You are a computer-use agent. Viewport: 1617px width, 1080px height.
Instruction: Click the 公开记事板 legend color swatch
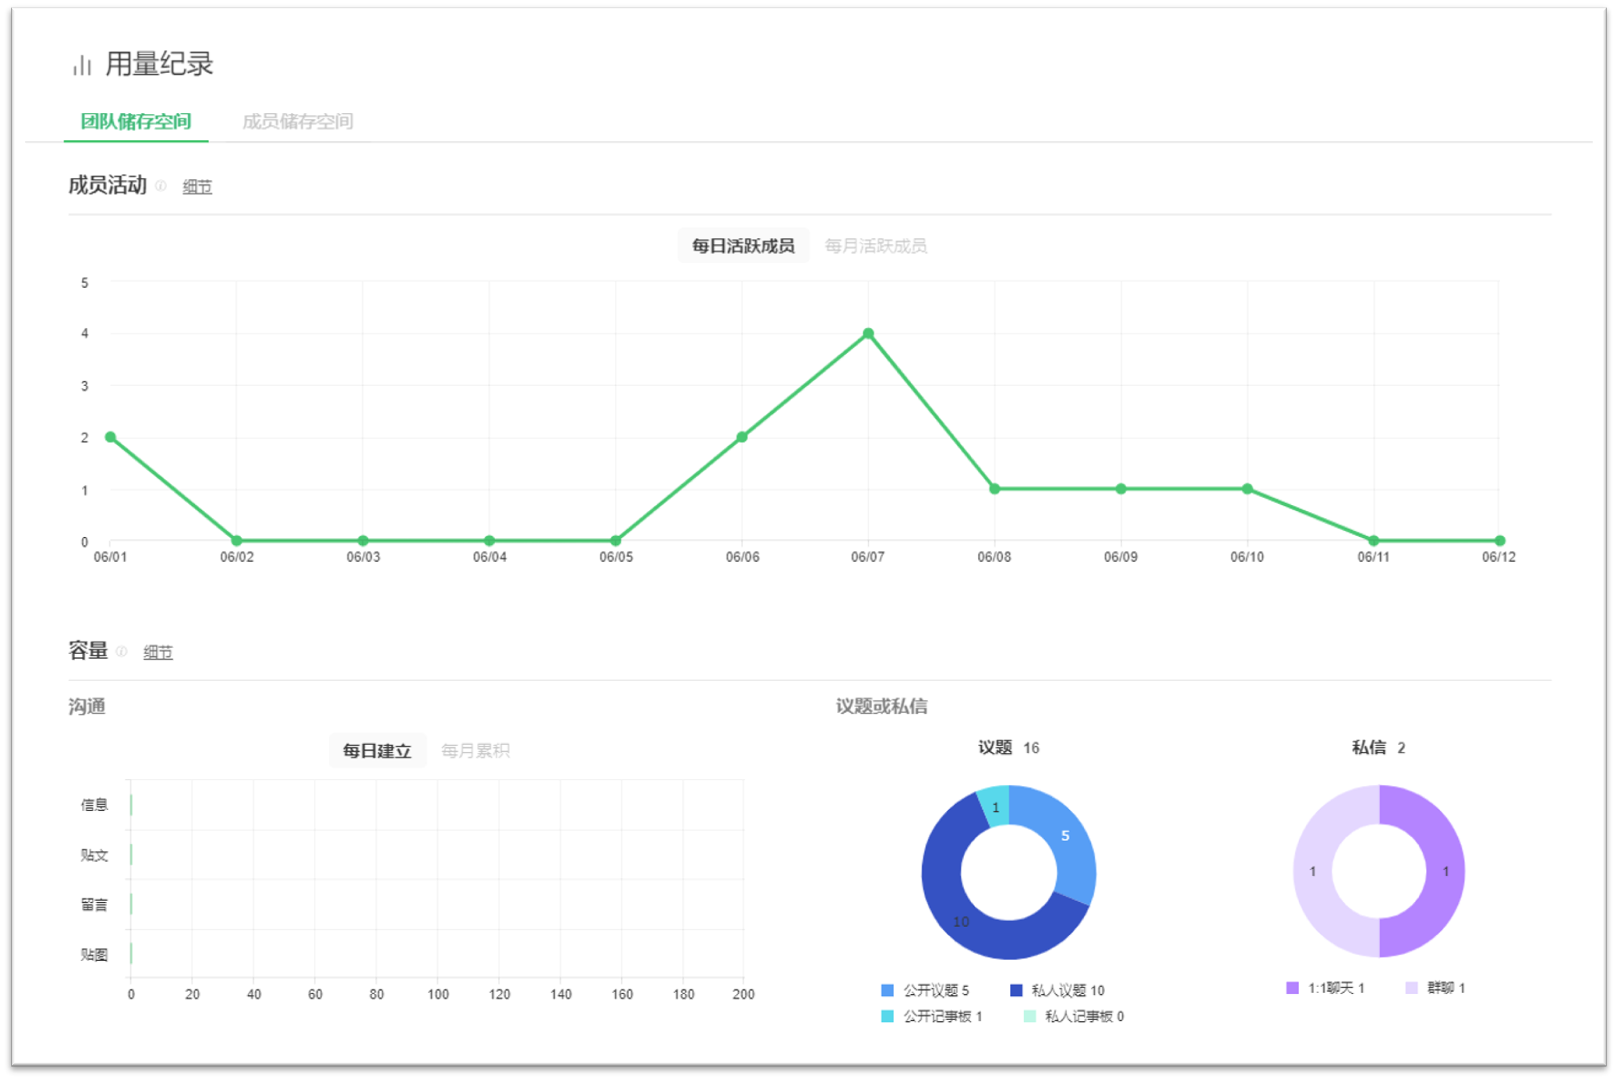(887, 1017)
